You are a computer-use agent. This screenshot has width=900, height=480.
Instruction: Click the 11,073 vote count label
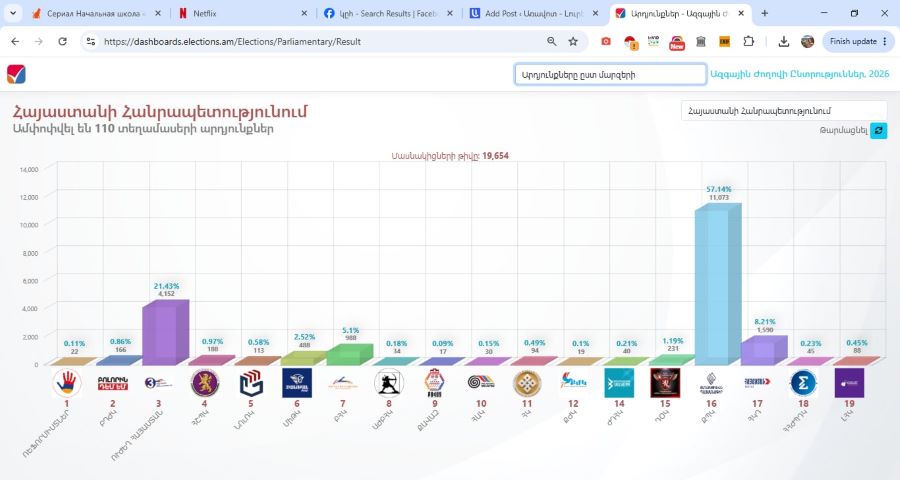pyautogui.click(x=719, y=198)
